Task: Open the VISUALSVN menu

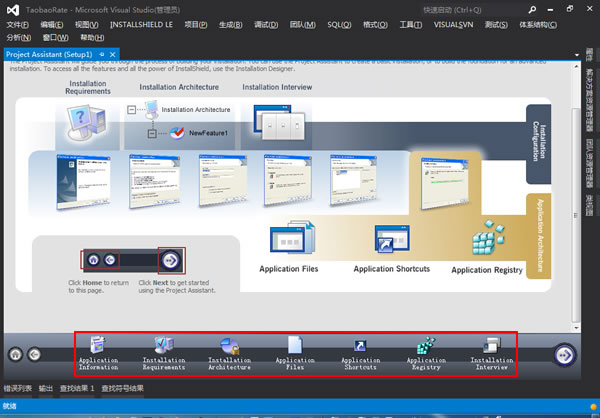Action: [x=453, y=25]
